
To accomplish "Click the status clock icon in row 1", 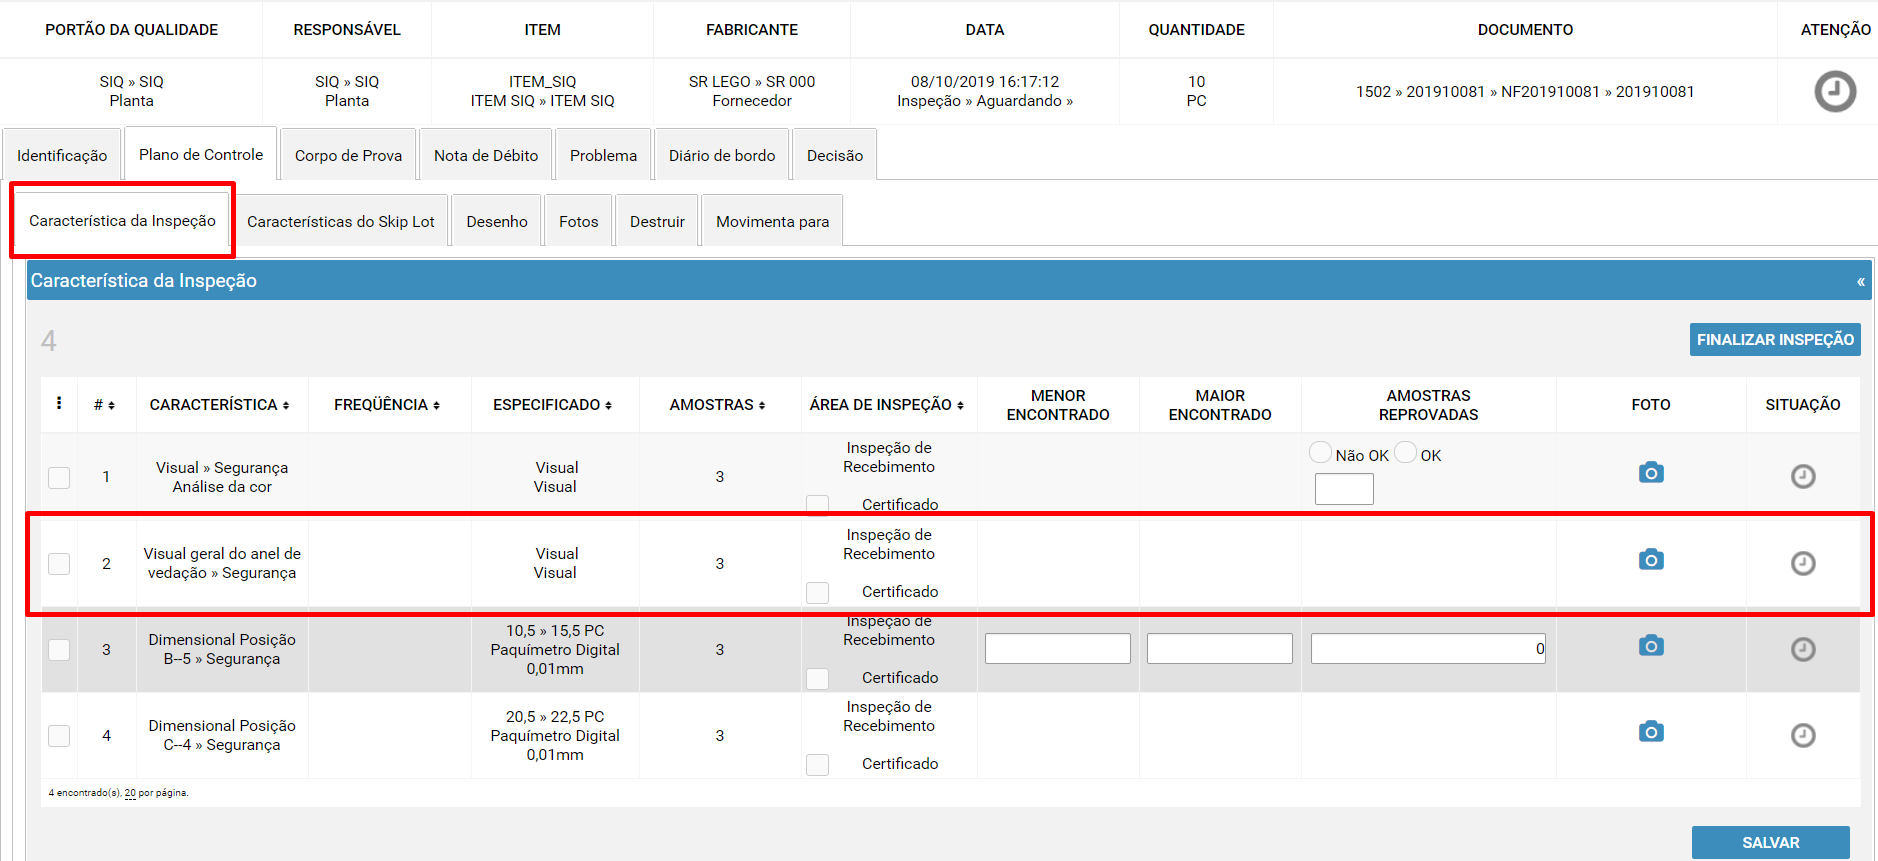I will click(x=1803, y=476).
